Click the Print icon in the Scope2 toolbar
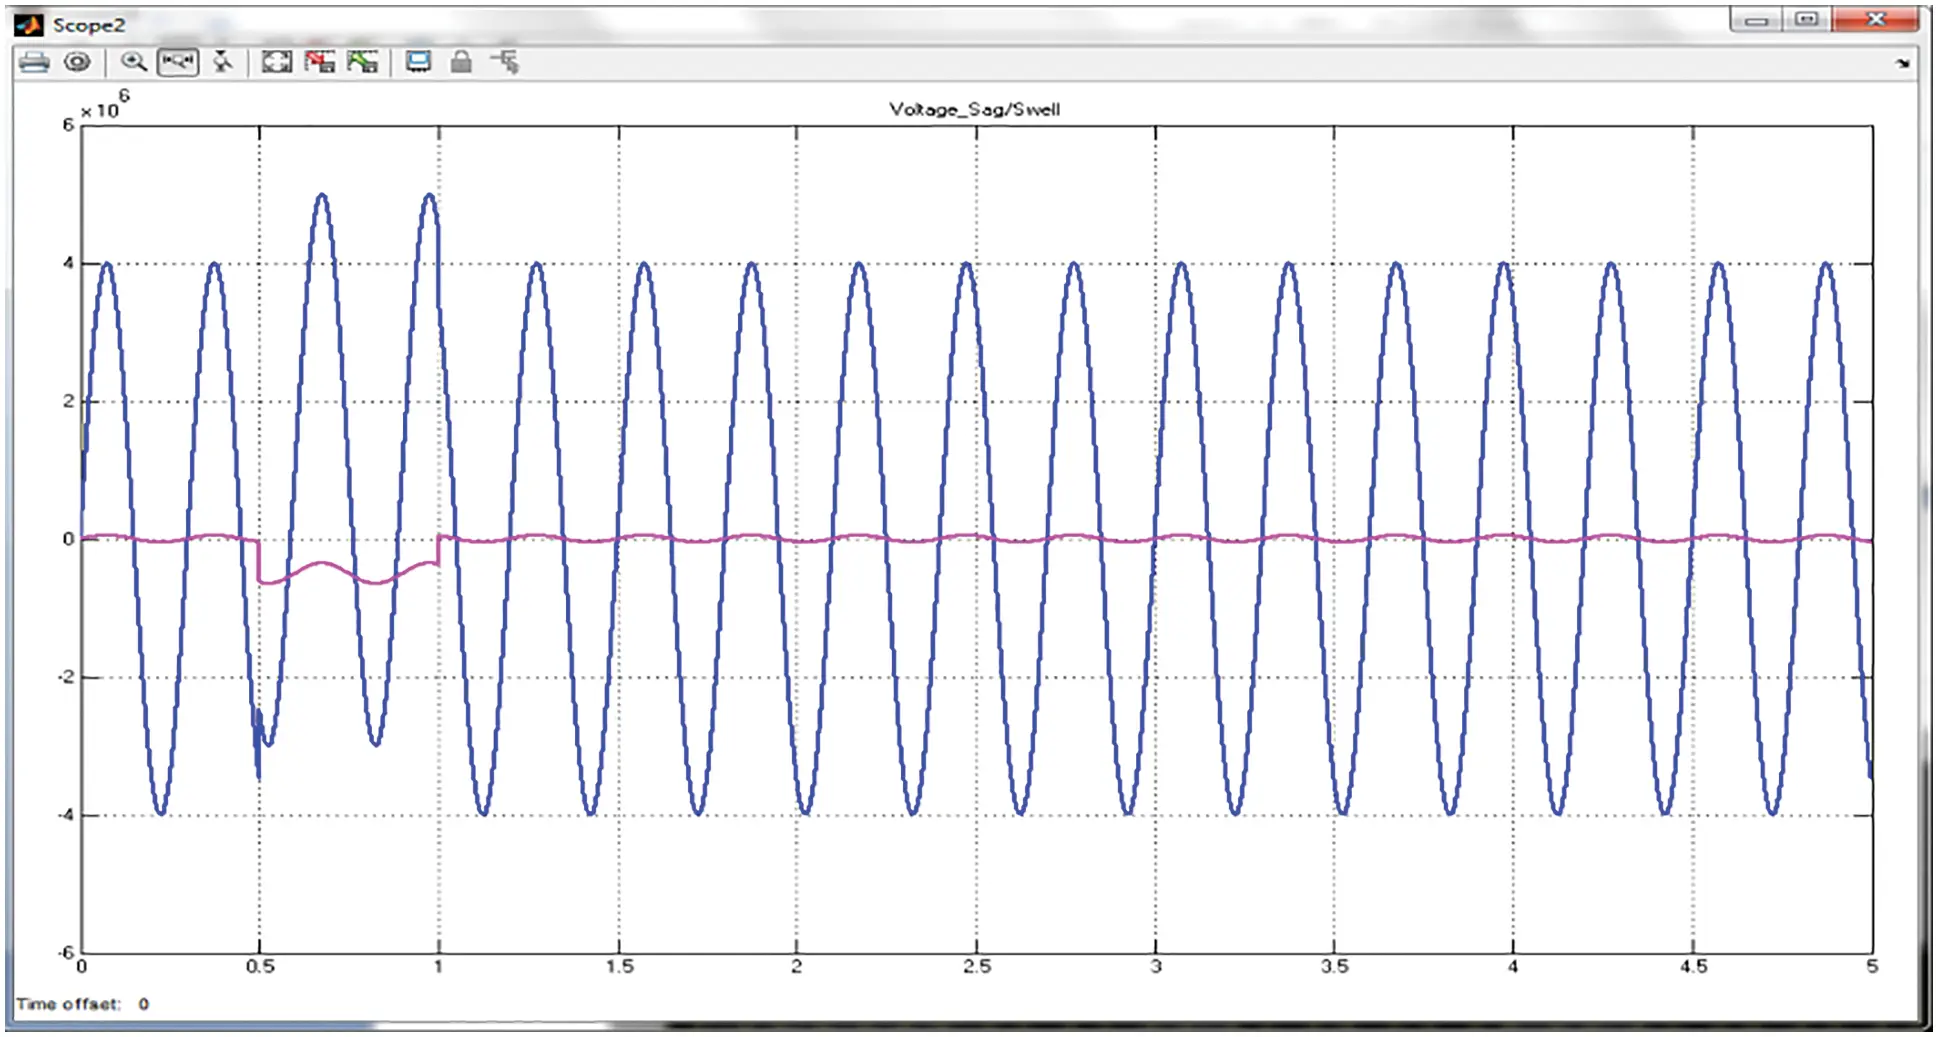Image resolution: width=1938 pixels, height=1037 pixels. click(x=34, y=62)
